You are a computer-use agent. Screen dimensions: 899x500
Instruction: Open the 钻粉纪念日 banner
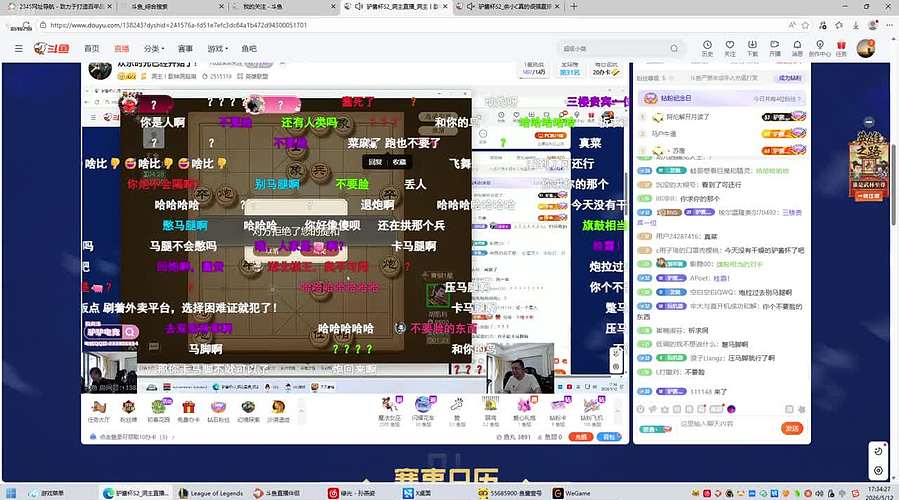[x=721, y=99]
